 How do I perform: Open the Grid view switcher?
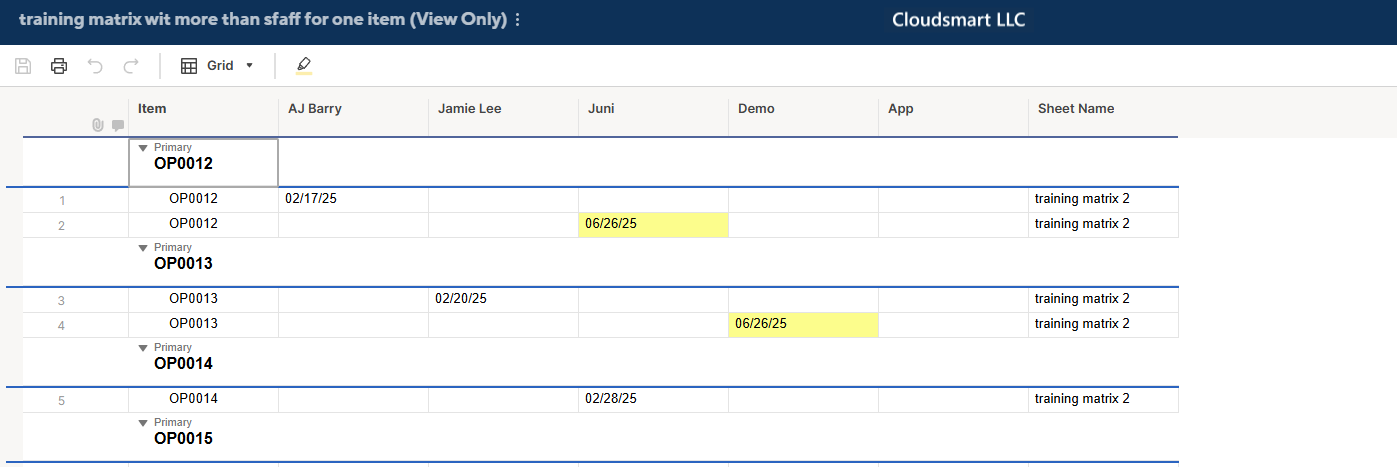(217, 66)
